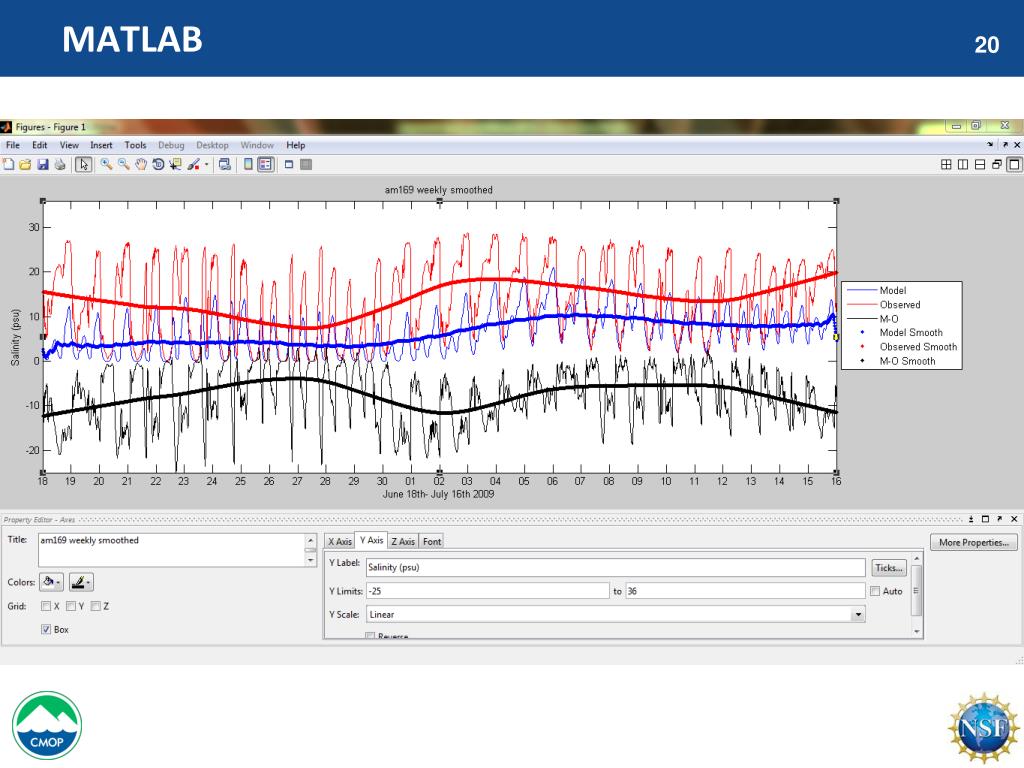
Task: Save the figure with the floppy disk icon
Action: coord(42,165)
